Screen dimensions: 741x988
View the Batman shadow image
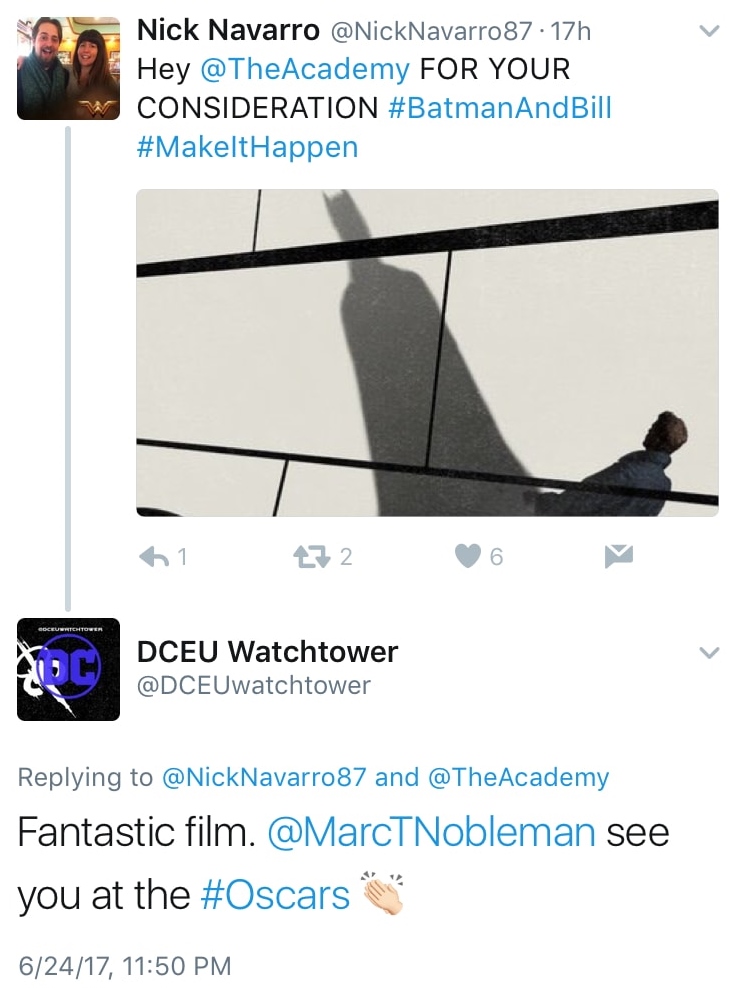[x=427, y=353]
